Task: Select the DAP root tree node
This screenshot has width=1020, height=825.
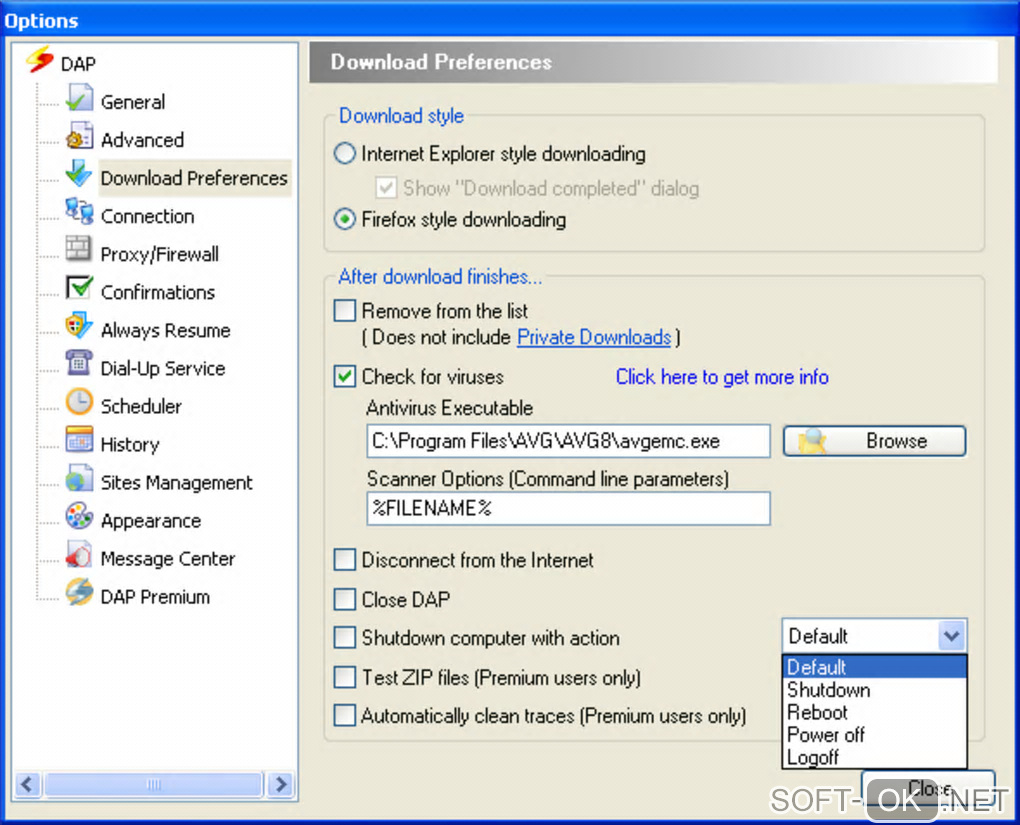Action: (x=78, y=64)
